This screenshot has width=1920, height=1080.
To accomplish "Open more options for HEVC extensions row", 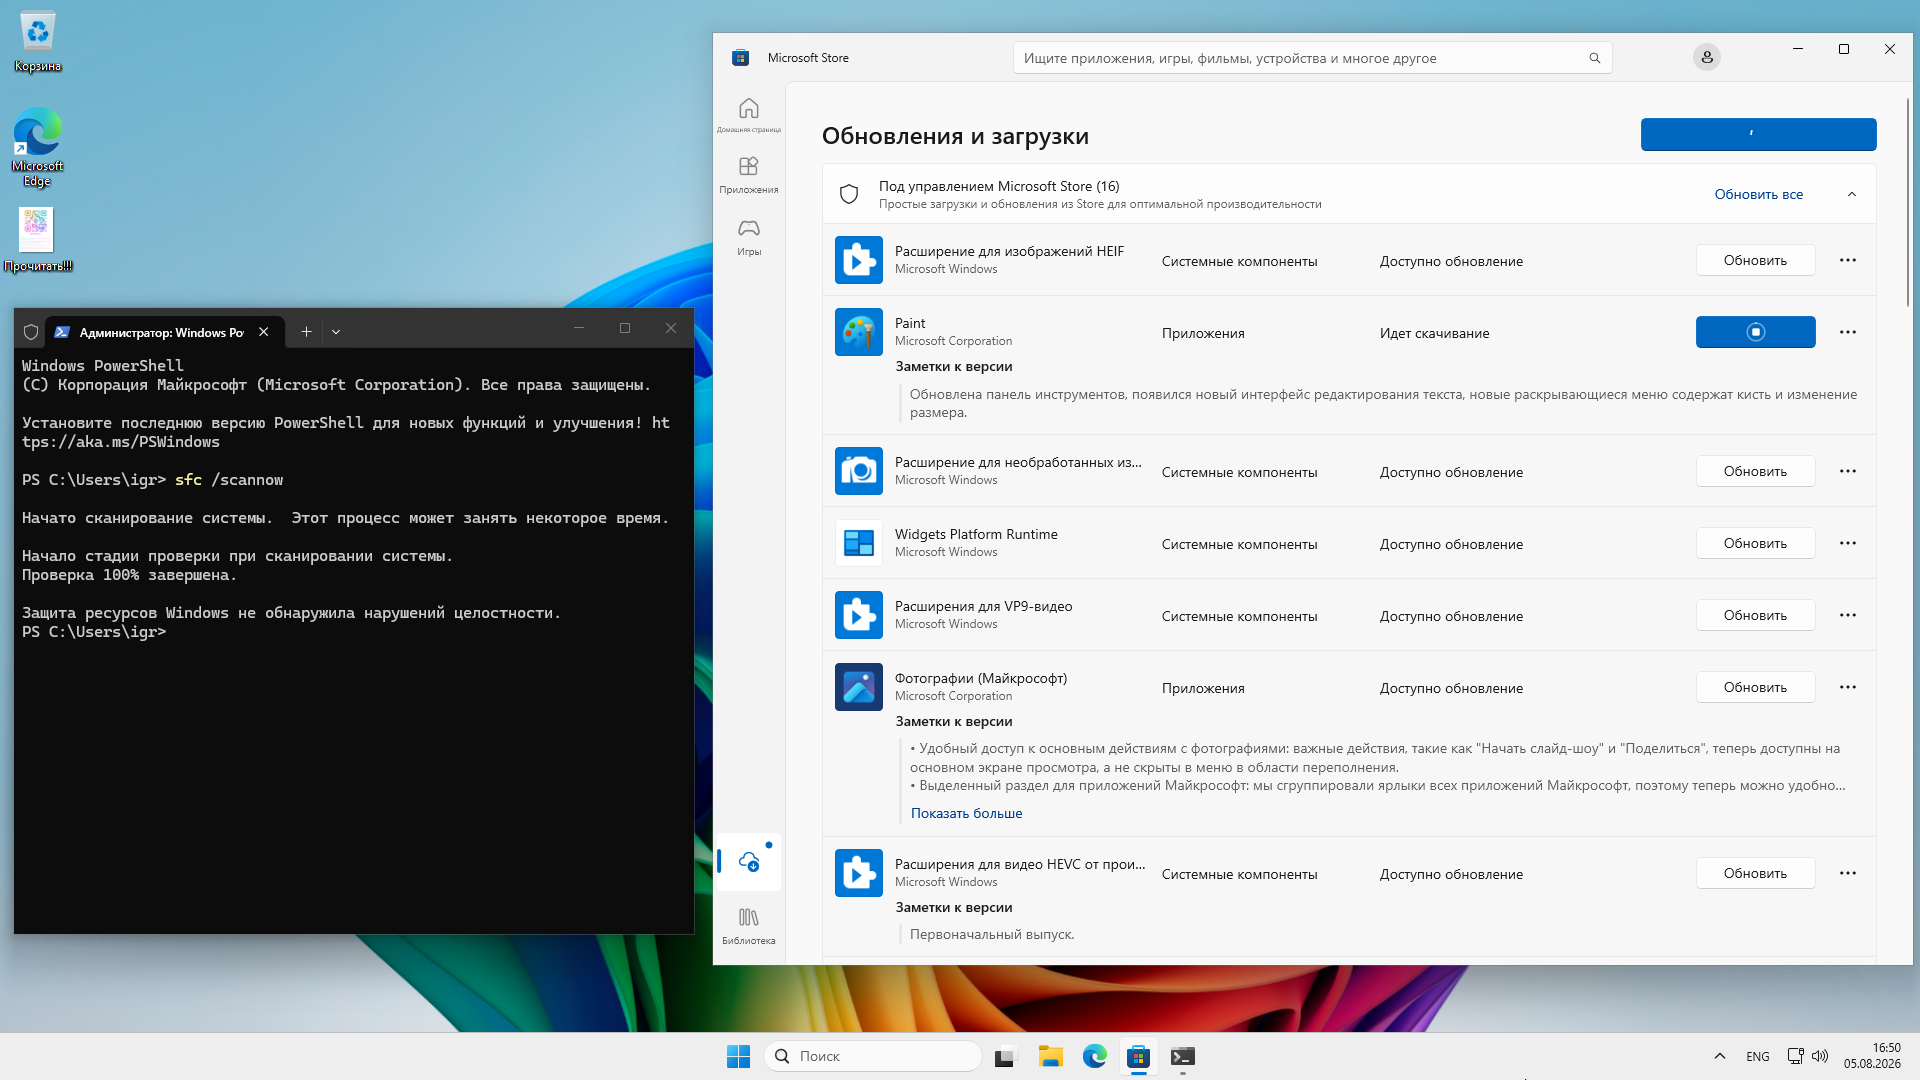I will click(1848, 873).
